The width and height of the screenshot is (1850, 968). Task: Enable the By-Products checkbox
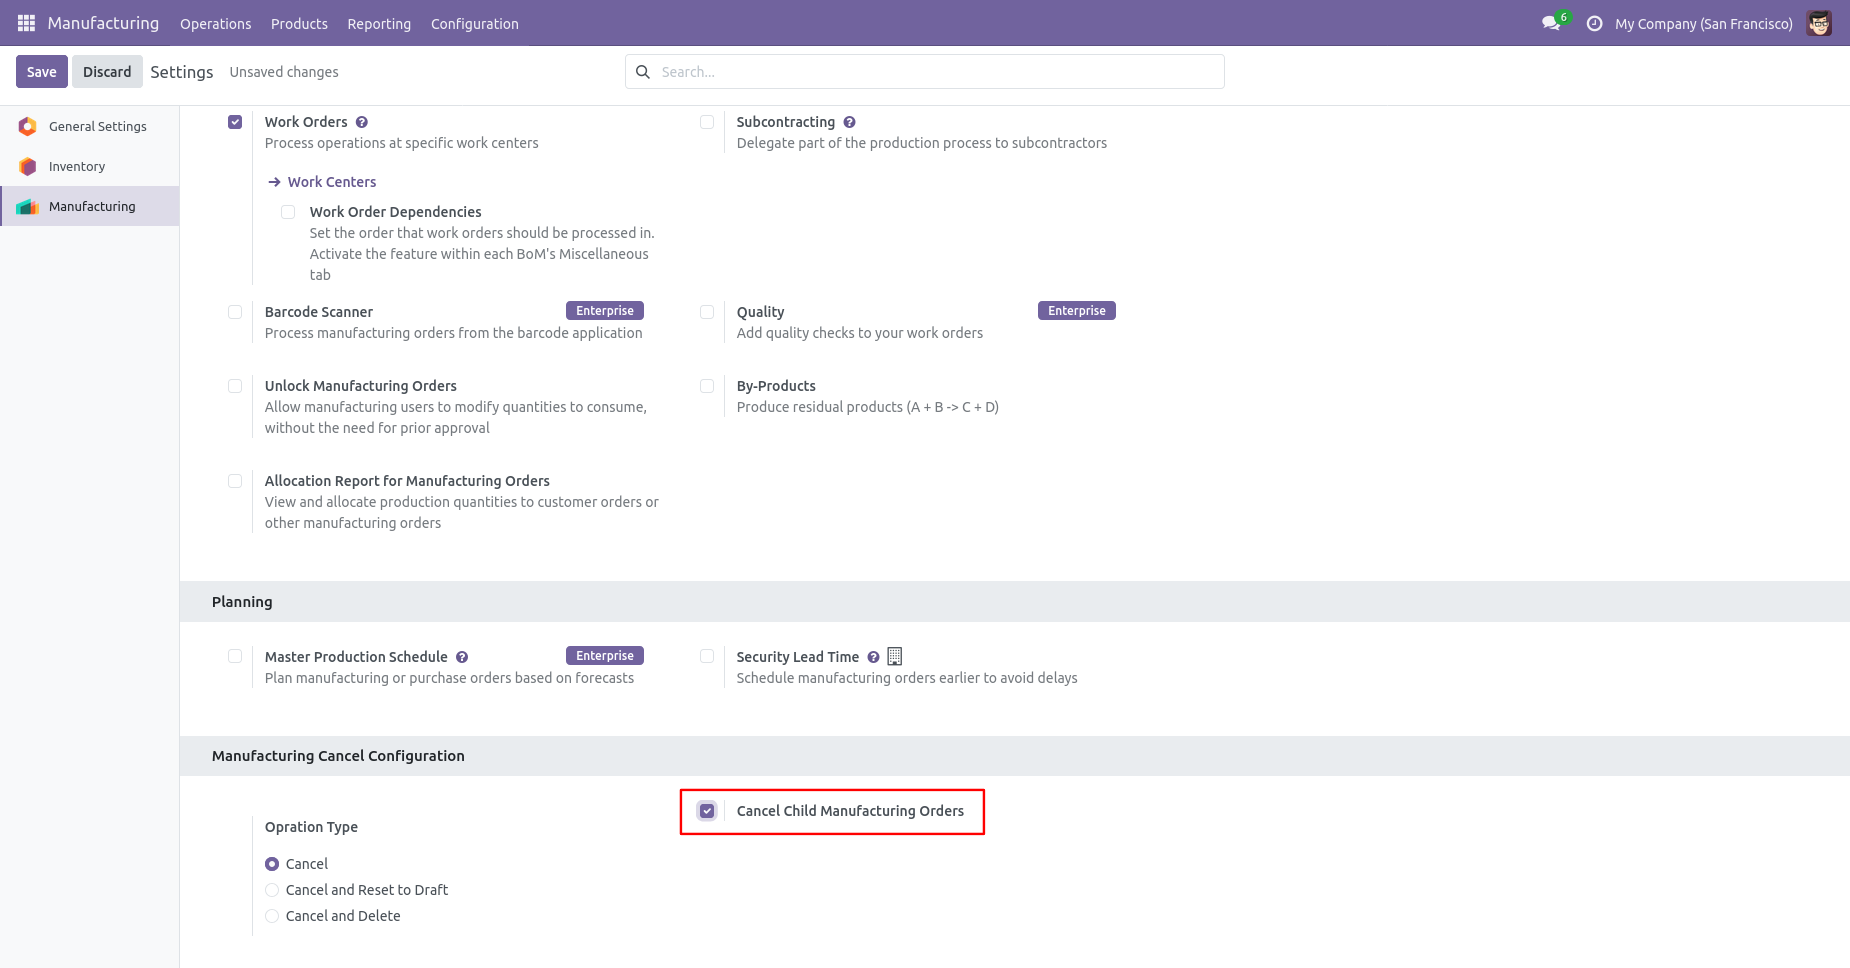[707, 386]
